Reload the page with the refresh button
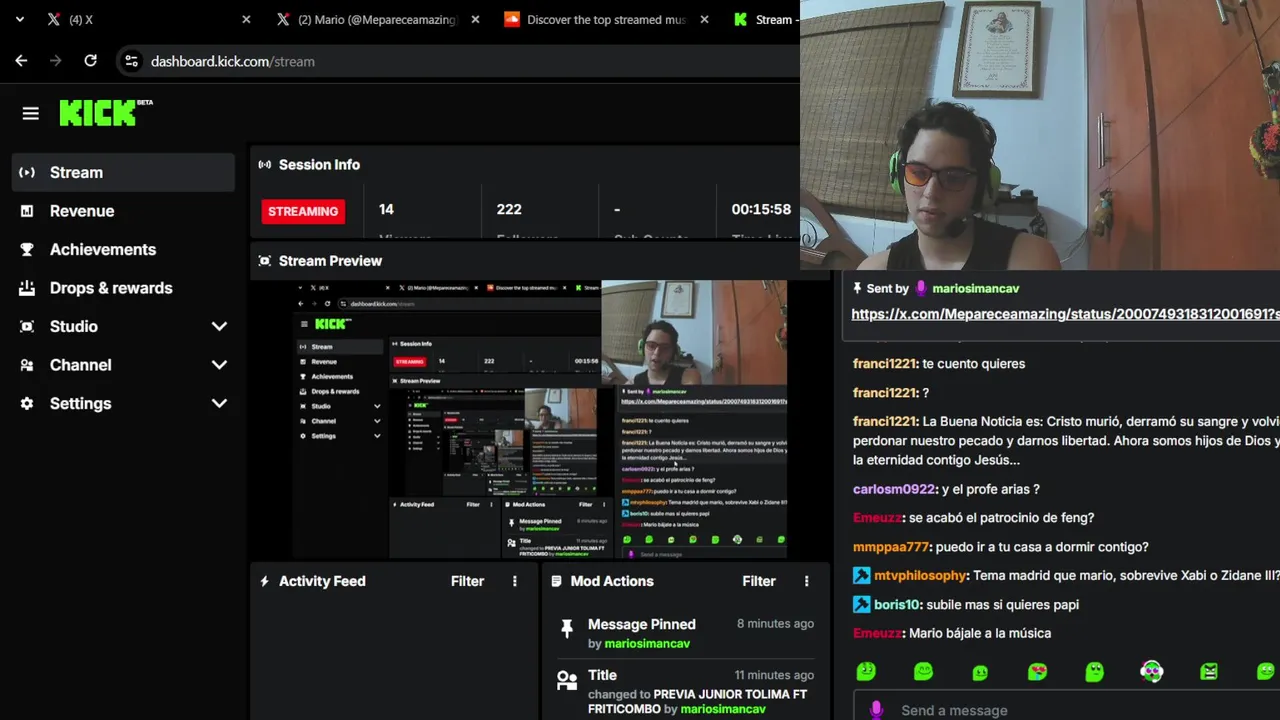The image size is (1280, 720). (x=90, y=61)
